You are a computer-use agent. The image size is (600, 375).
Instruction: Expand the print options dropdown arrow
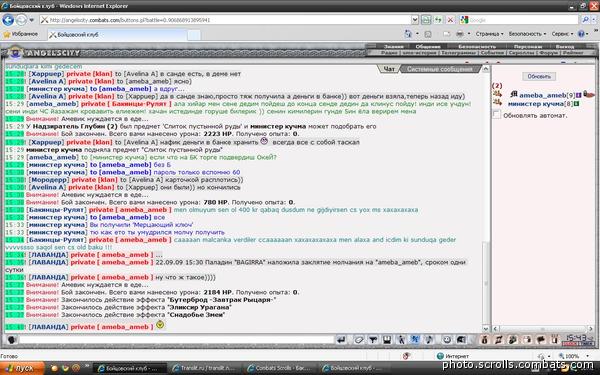pos(469,34)
